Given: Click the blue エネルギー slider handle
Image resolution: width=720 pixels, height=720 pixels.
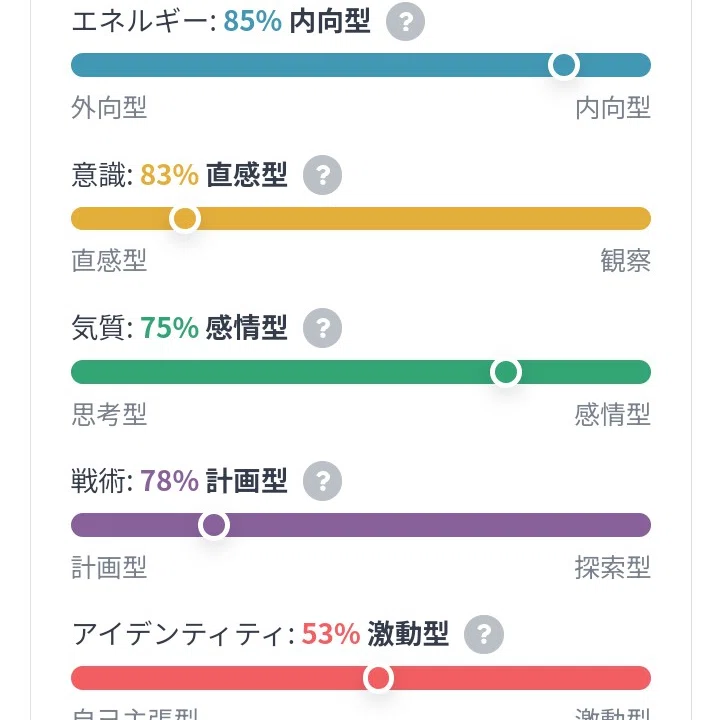Looking at the screenshot, I should point(564,65).
